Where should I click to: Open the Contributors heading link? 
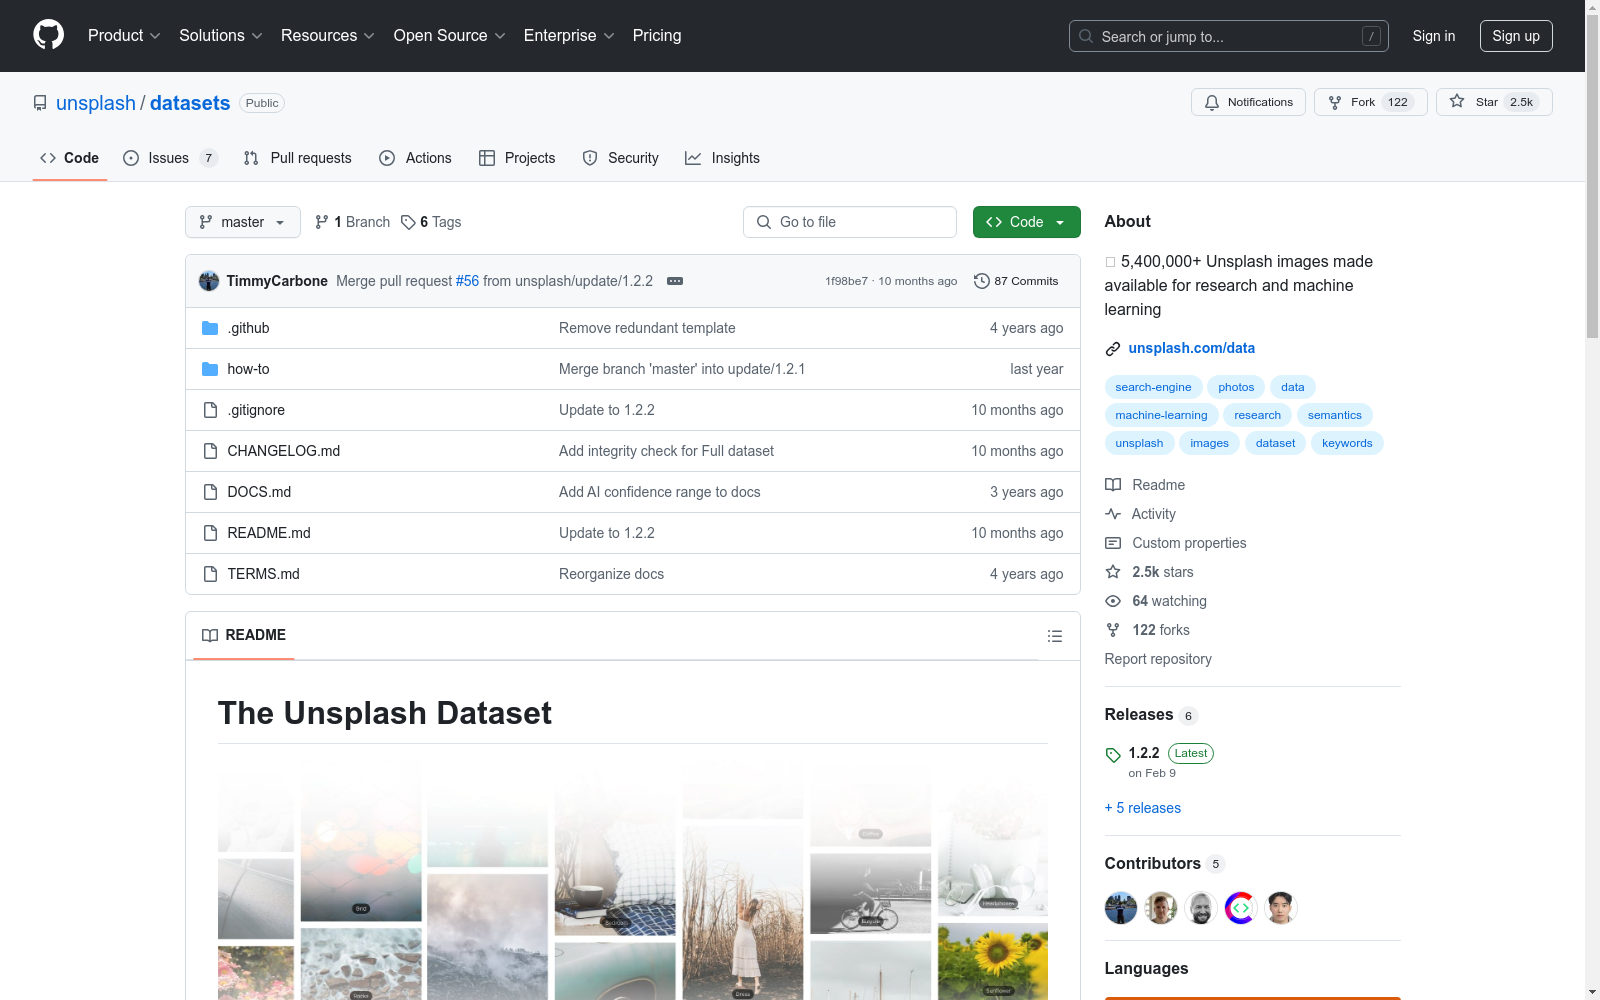pos(1164,863)
